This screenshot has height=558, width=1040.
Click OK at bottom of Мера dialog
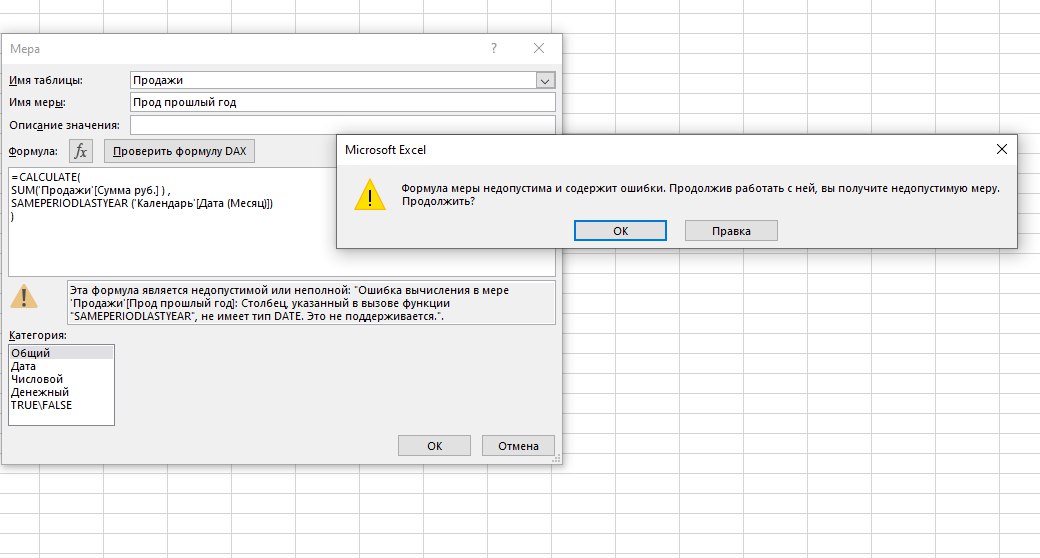pos(434,446)
